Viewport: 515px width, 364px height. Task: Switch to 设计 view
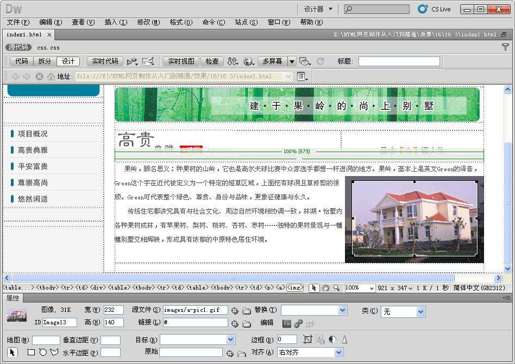click(68, 61)
